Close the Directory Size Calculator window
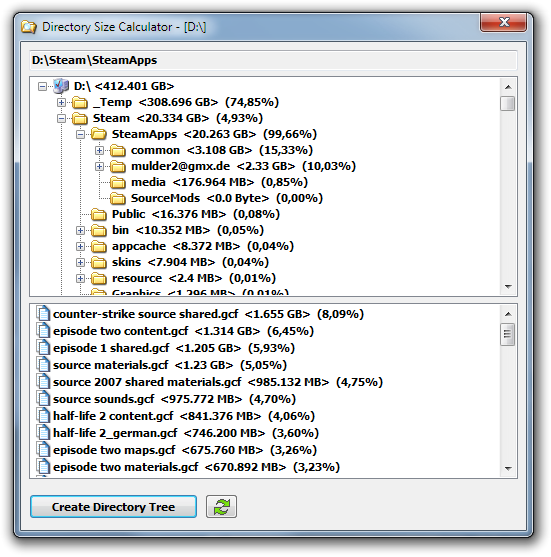The image size is (551, 557). [503, 22]
